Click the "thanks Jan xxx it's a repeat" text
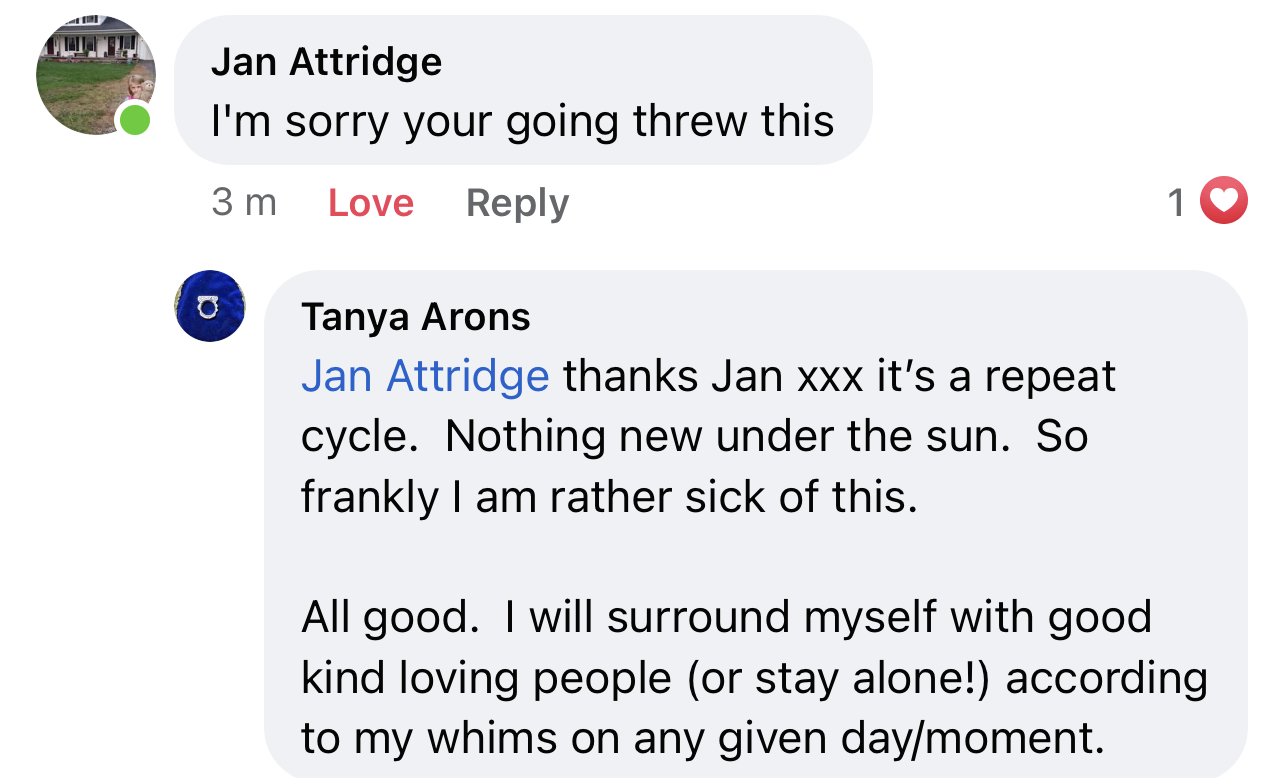The height and width of the screenshot is (778, 1284). [x=839, y=377]
